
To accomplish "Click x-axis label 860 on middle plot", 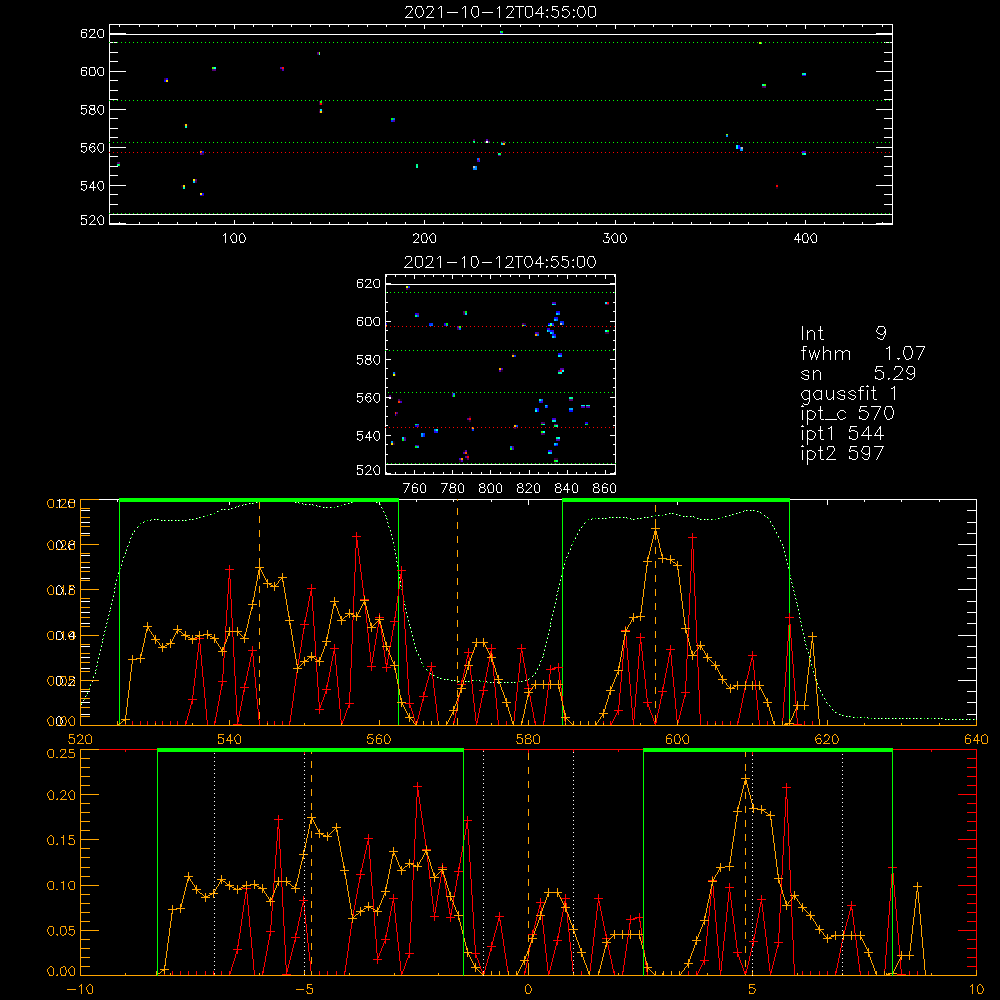I will (605, 489).
